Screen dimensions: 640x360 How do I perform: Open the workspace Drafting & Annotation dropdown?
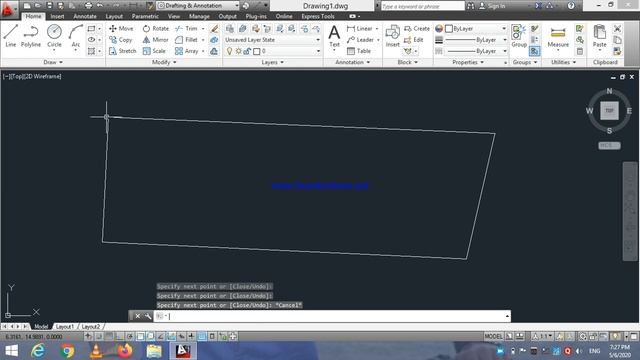(198, 6)
